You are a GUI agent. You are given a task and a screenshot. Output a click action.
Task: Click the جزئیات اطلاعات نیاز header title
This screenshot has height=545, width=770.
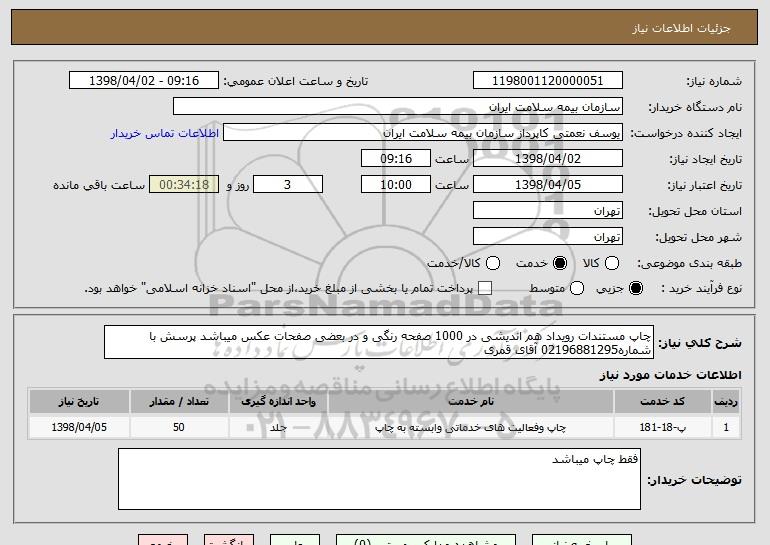pyautogui.click(x=681, y=28)
